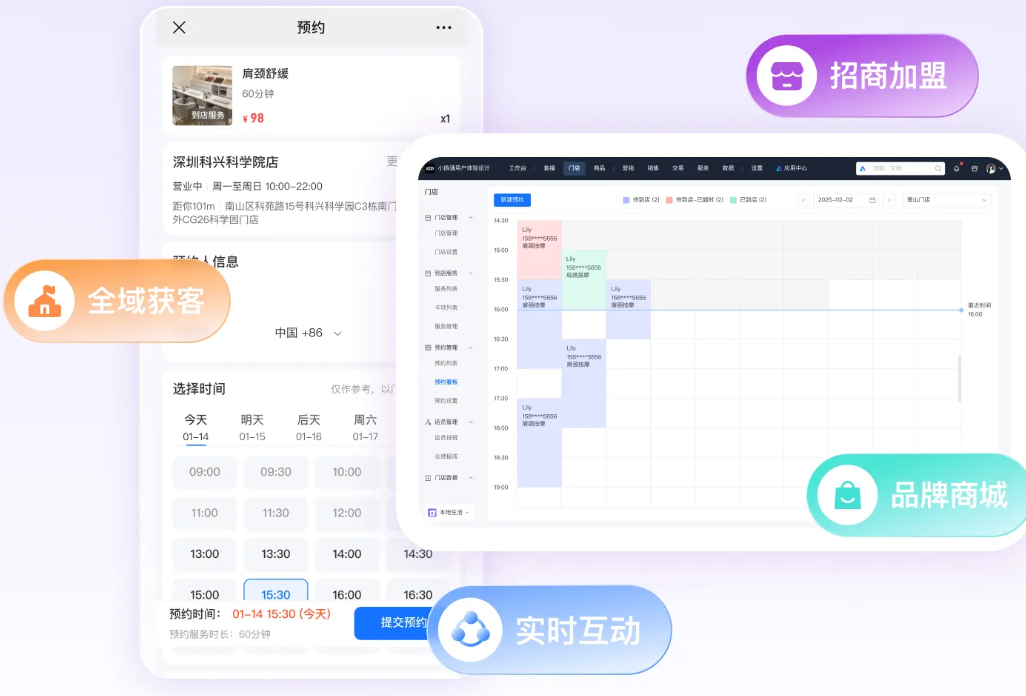Click the 实时互动 people icon
Viewport: 1026px width, 696px height.
[470, 630]
